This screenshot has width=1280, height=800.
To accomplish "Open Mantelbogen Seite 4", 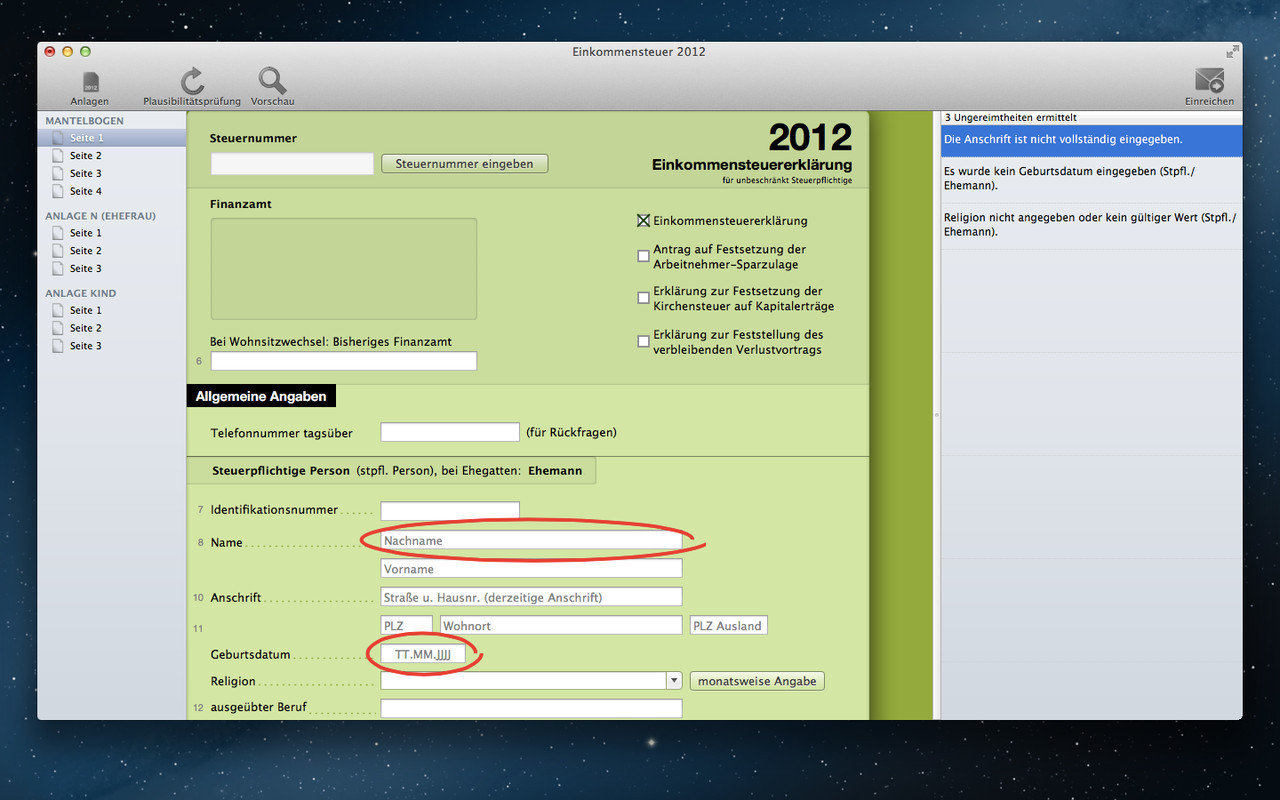I will coord(112,191).
